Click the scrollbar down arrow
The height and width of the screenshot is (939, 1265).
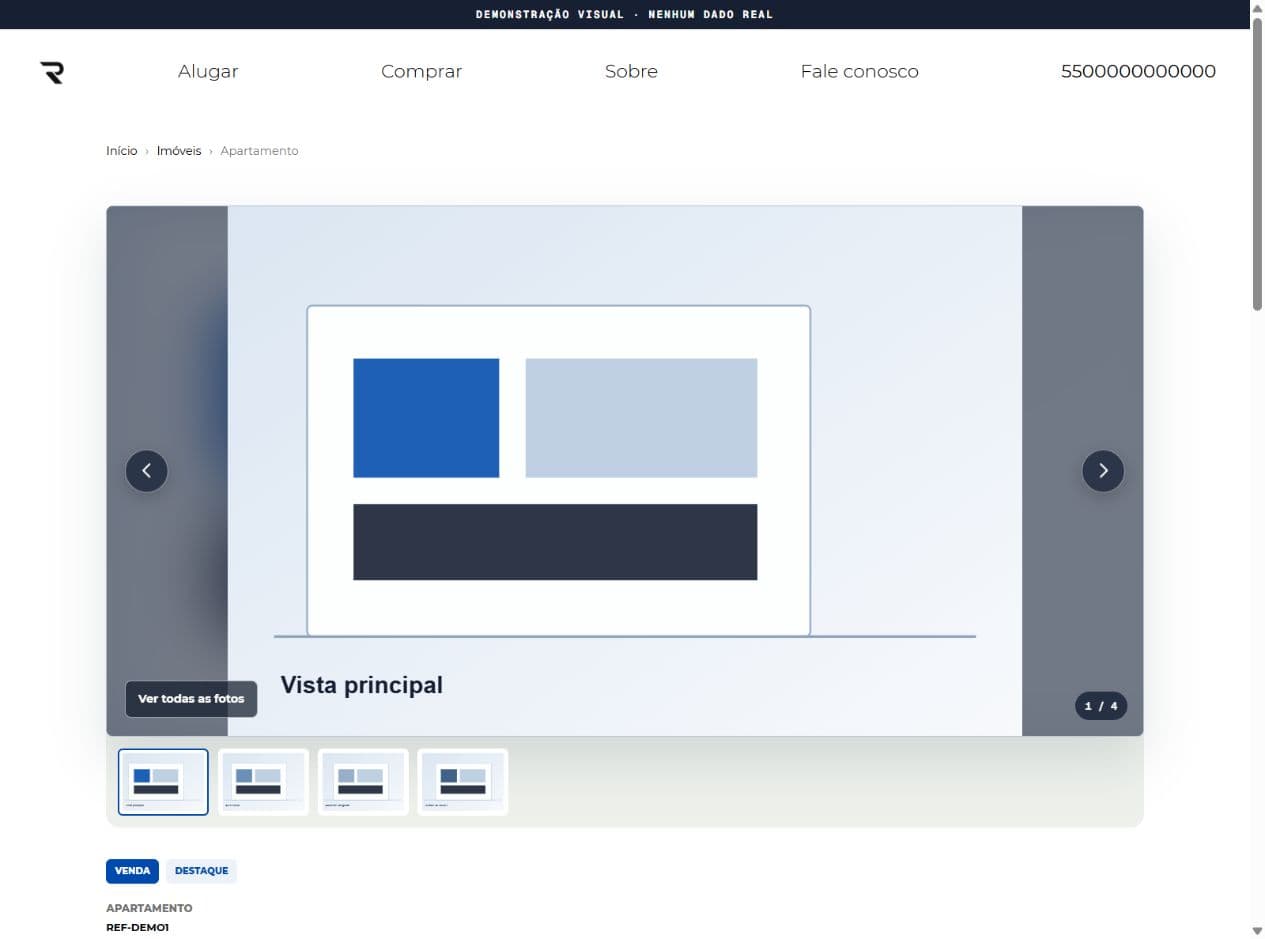coord(1257,931)
